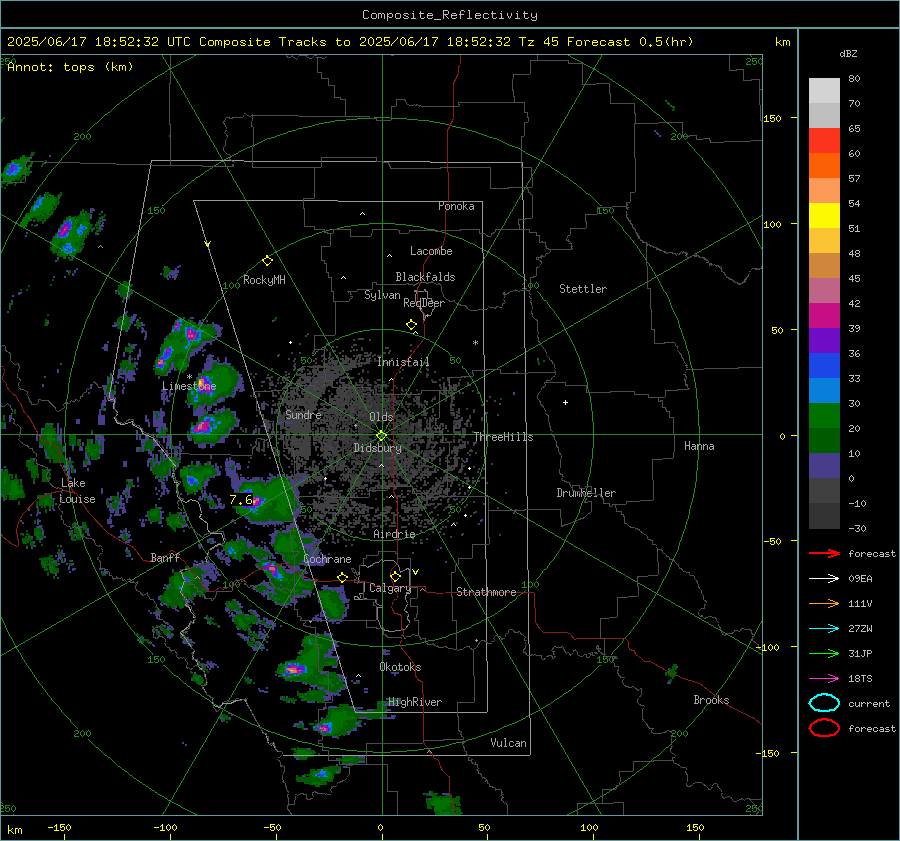This screenshot has width=900, height=841.
Task: Click the Okotoks town label
Action: (400, 667)
